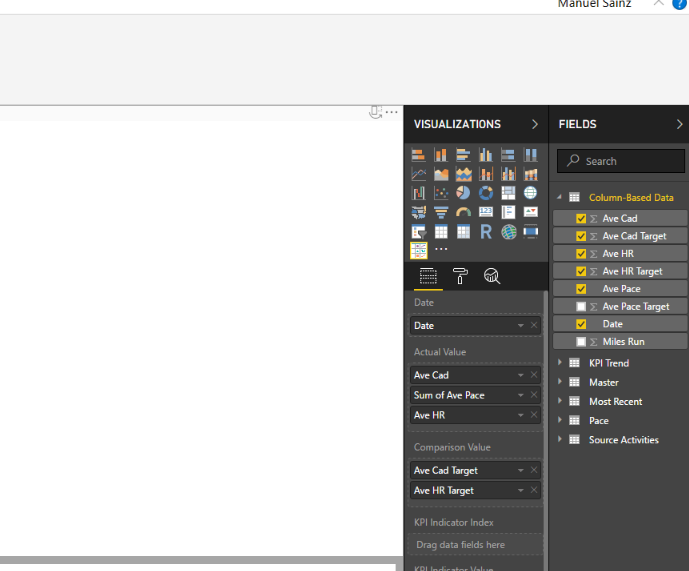Image resolution: width=689 pixels, height=571 pixels.
Task: Expand the Most Recent table
Action: pos(559,401)
